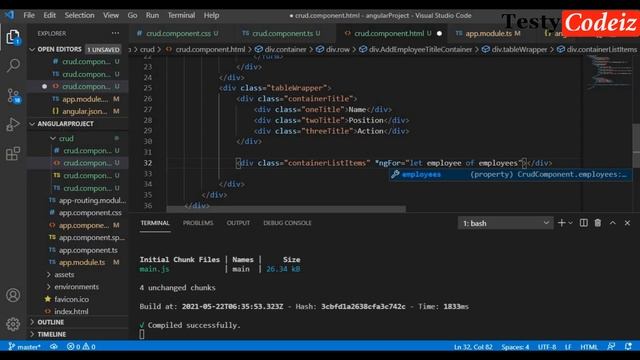The width and height of the screenshot is (640, 360).
Task: Click the synchronize changes cloud icon
Action: coord(54,347)
